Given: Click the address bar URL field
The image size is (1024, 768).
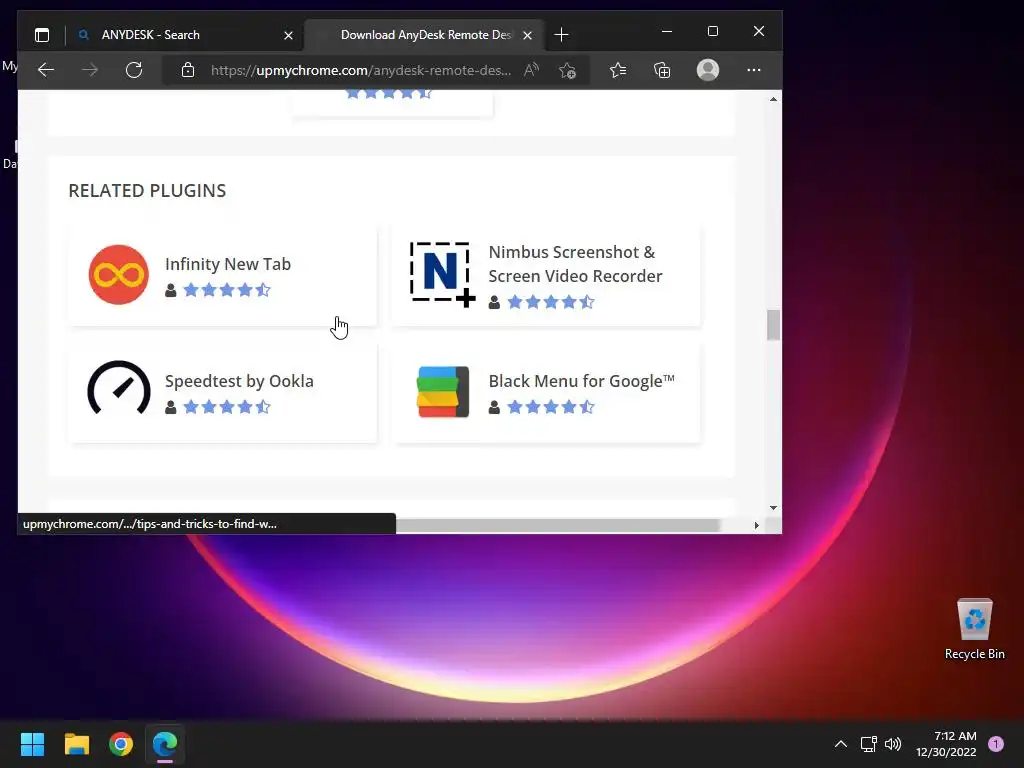Looking at the screenshot, I should click(360, 70).
